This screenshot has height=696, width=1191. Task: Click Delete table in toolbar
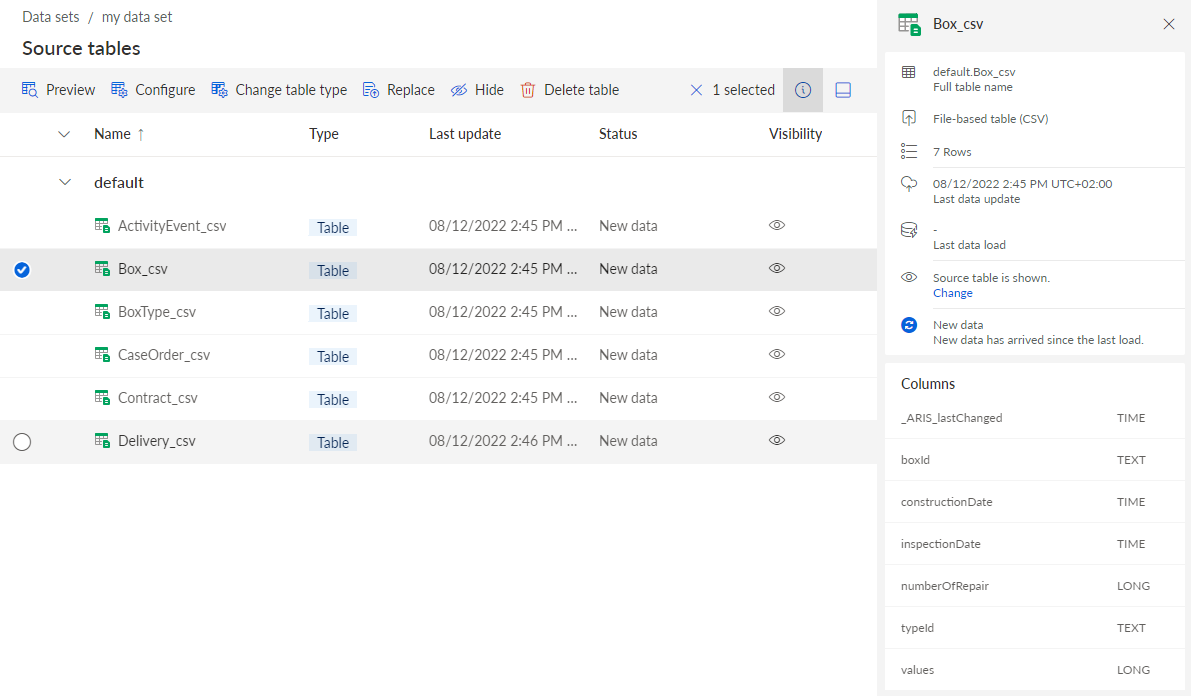570,90
